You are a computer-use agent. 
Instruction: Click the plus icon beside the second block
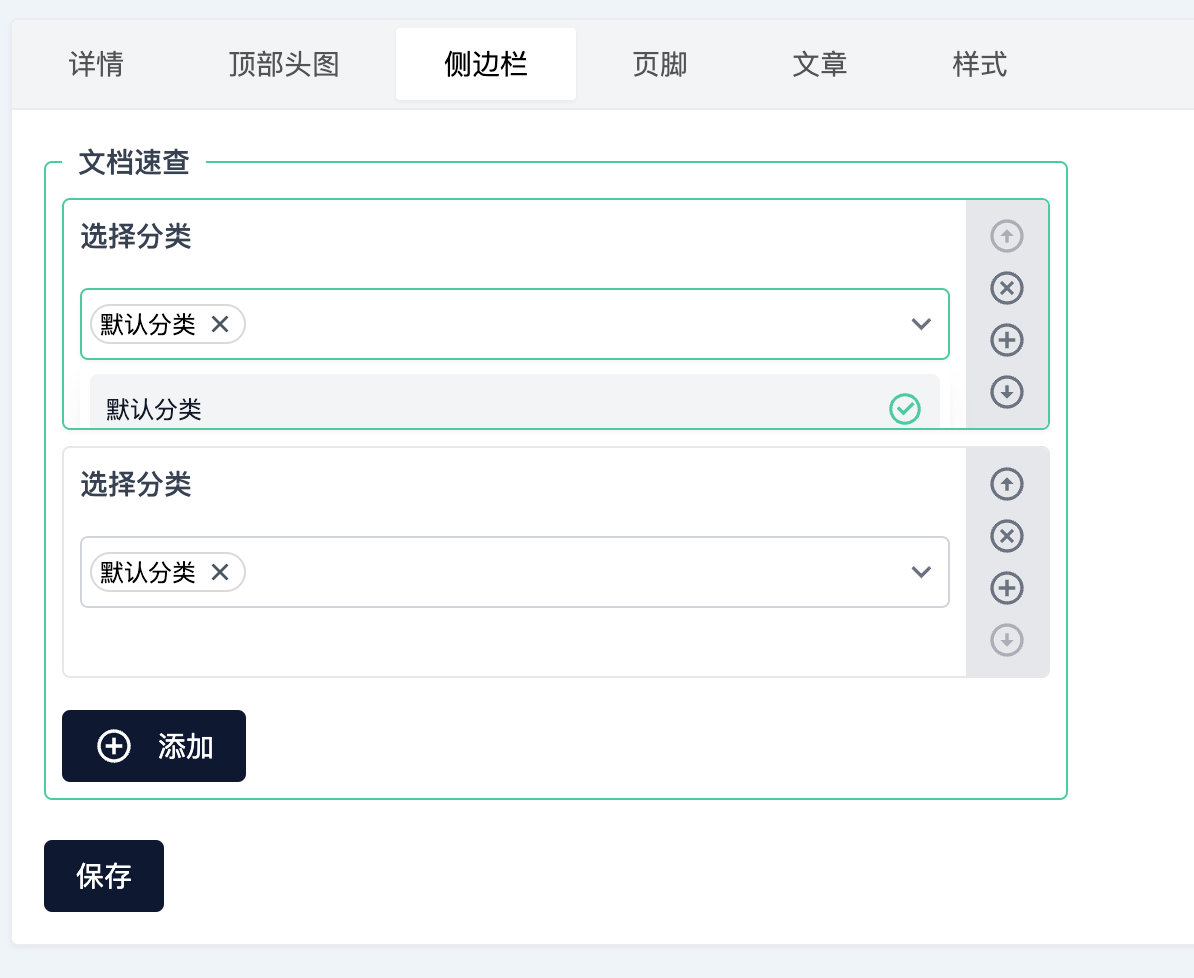click(1007, 588)
